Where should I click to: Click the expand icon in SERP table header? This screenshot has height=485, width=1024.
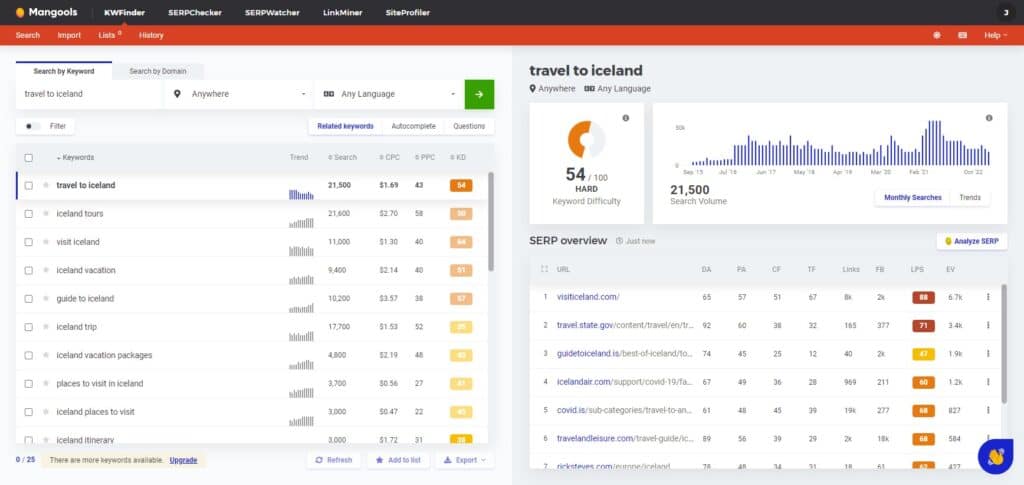coord(544,269)
